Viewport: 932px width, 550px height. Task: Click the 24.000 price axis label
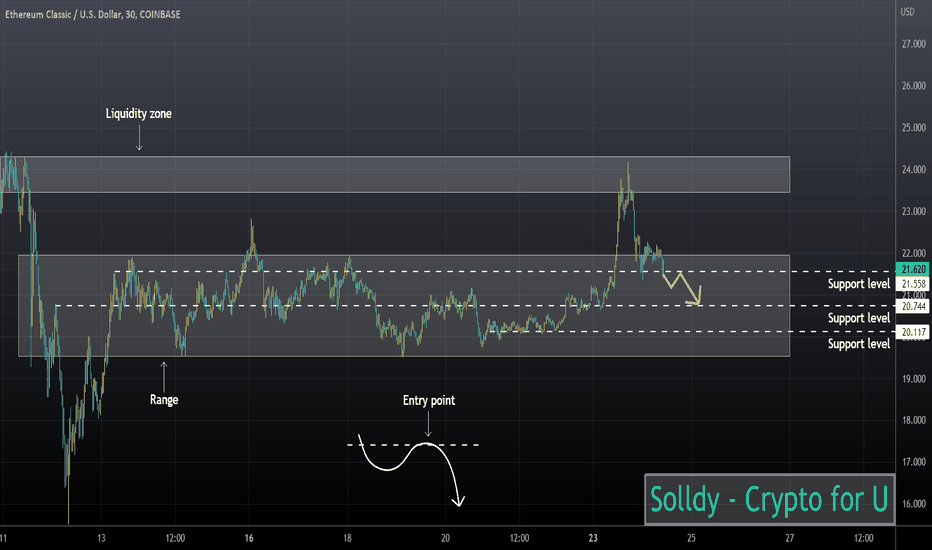(x=914, y=169)
